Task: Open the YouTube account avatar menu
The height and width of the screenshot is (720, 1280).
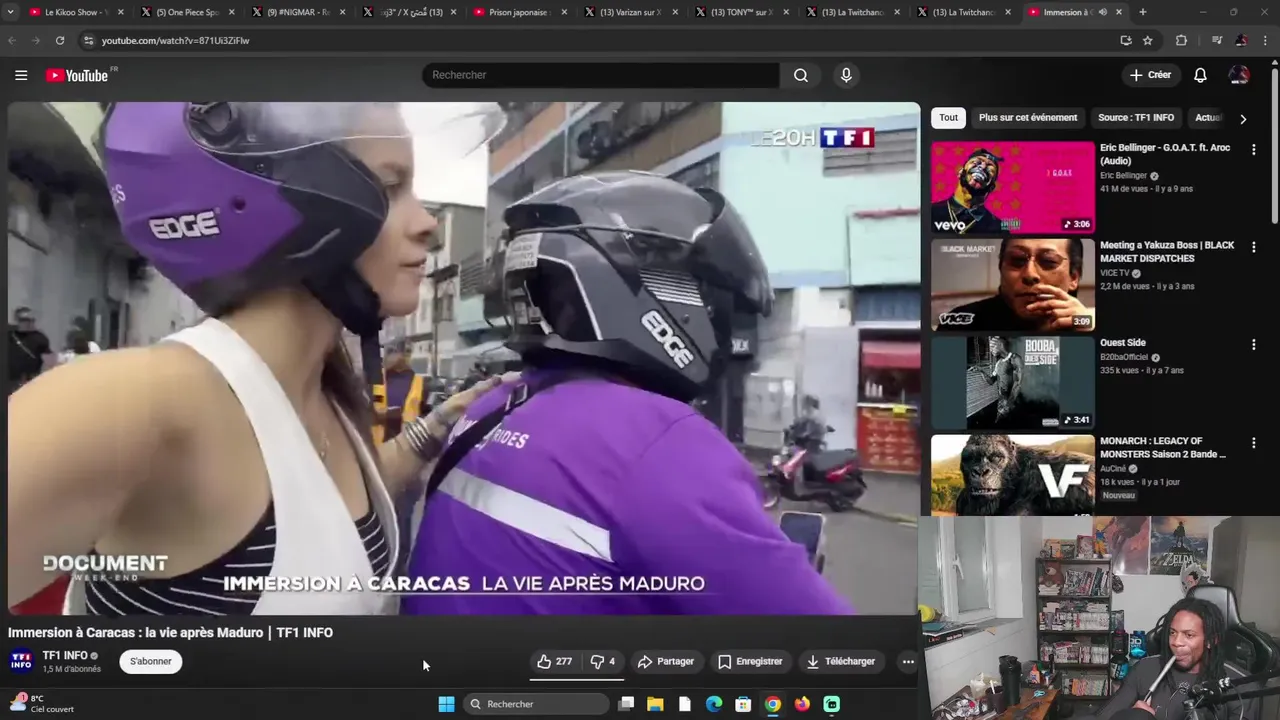Action: click(1239, 75)
